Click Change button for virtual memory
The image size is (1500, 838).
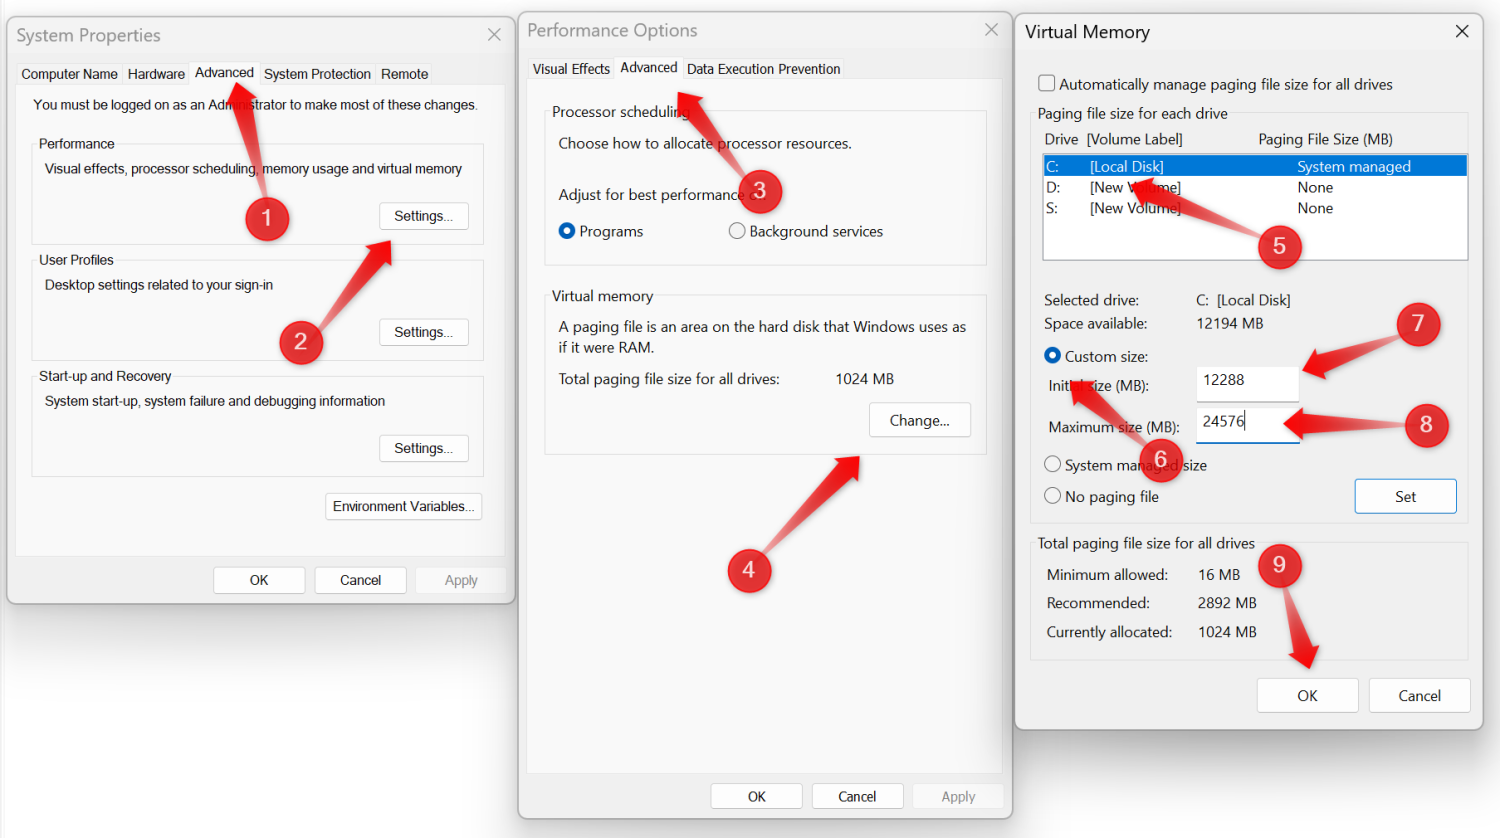coord(919,420)
